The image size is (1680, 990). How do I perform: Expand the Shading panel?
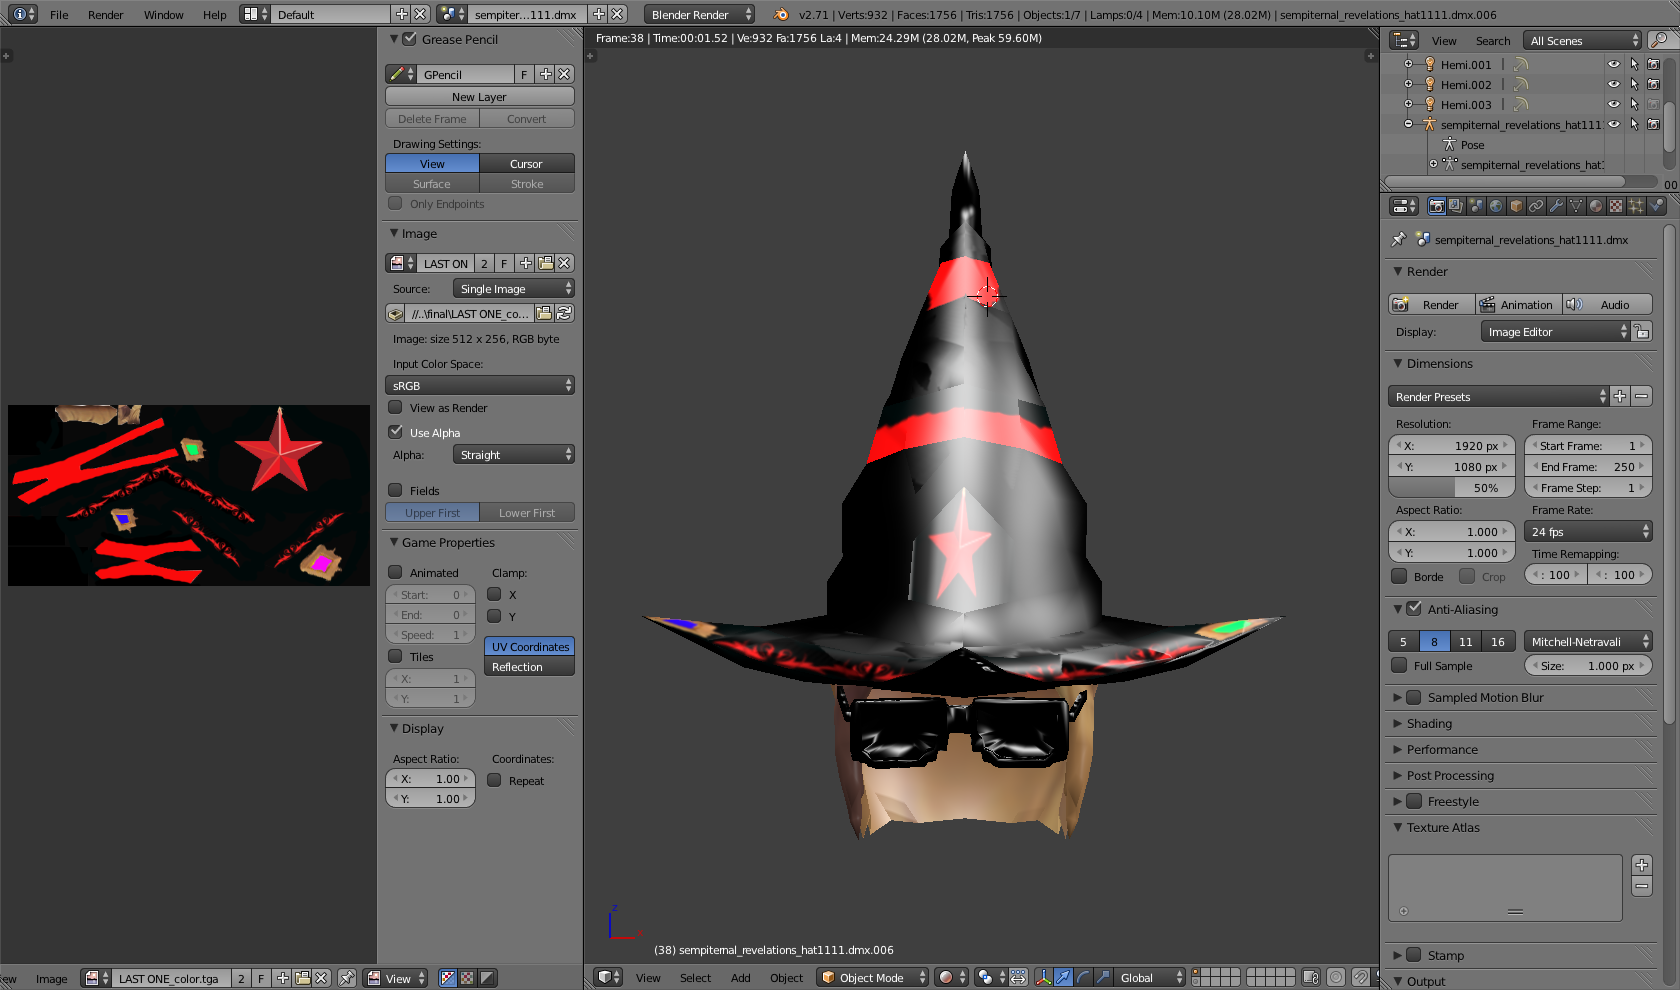tap(1429, 724)
